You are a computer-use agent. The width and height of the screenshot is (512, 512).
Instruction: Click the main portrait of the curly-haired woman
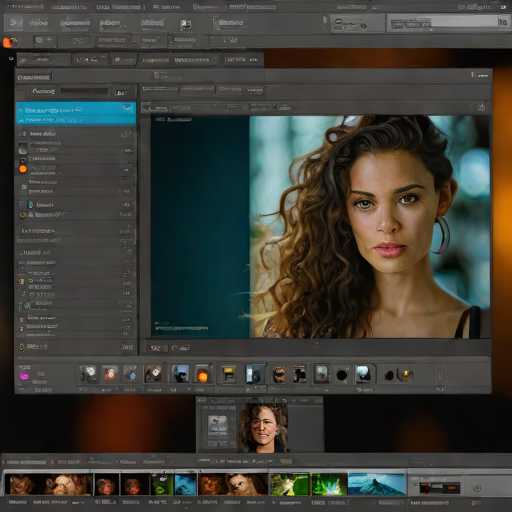coord(370,227)
